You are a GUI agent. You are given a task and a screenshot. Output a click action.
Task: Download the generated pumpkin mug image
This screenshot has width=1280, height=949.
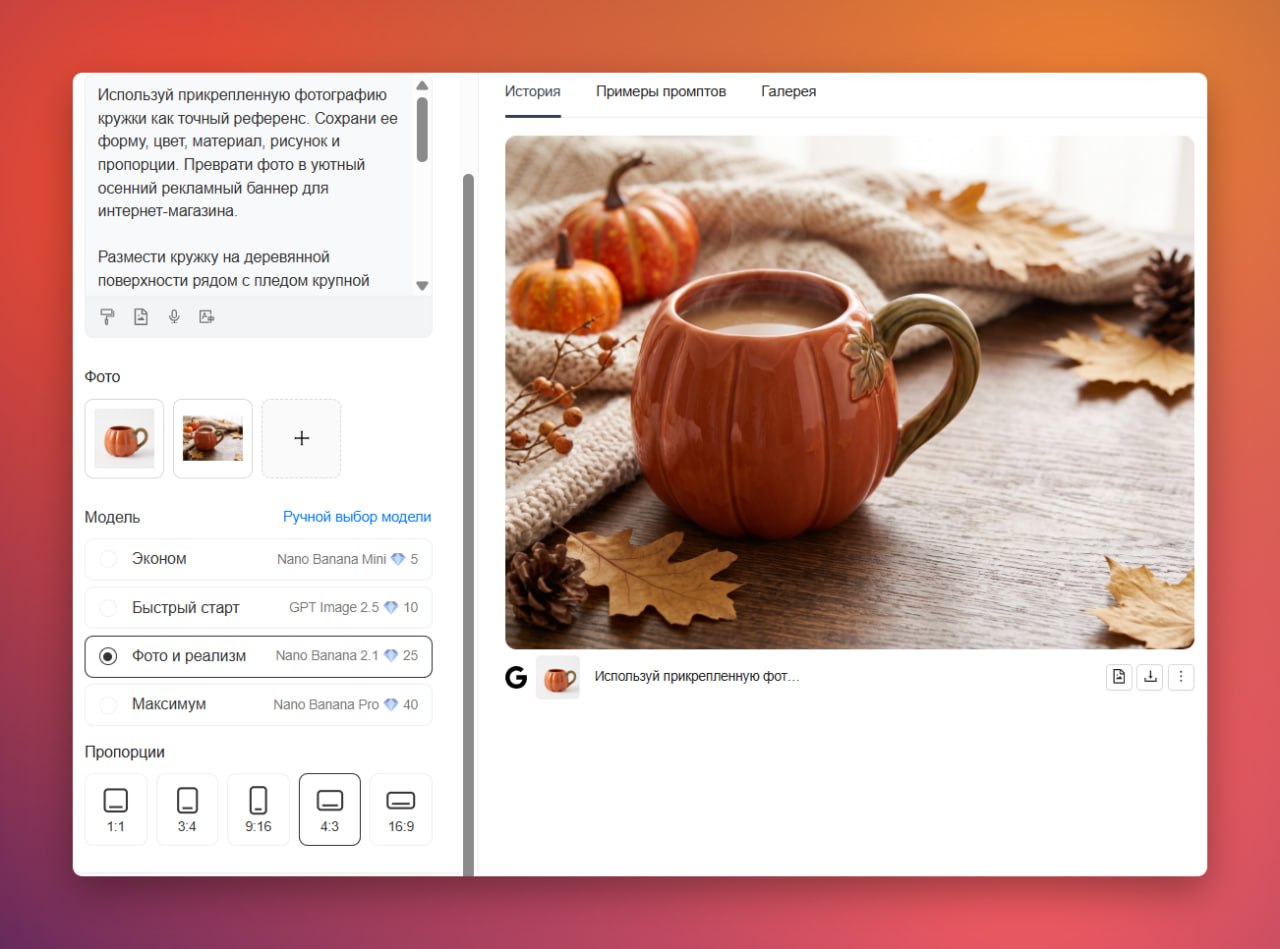[x=1150, y=677]
